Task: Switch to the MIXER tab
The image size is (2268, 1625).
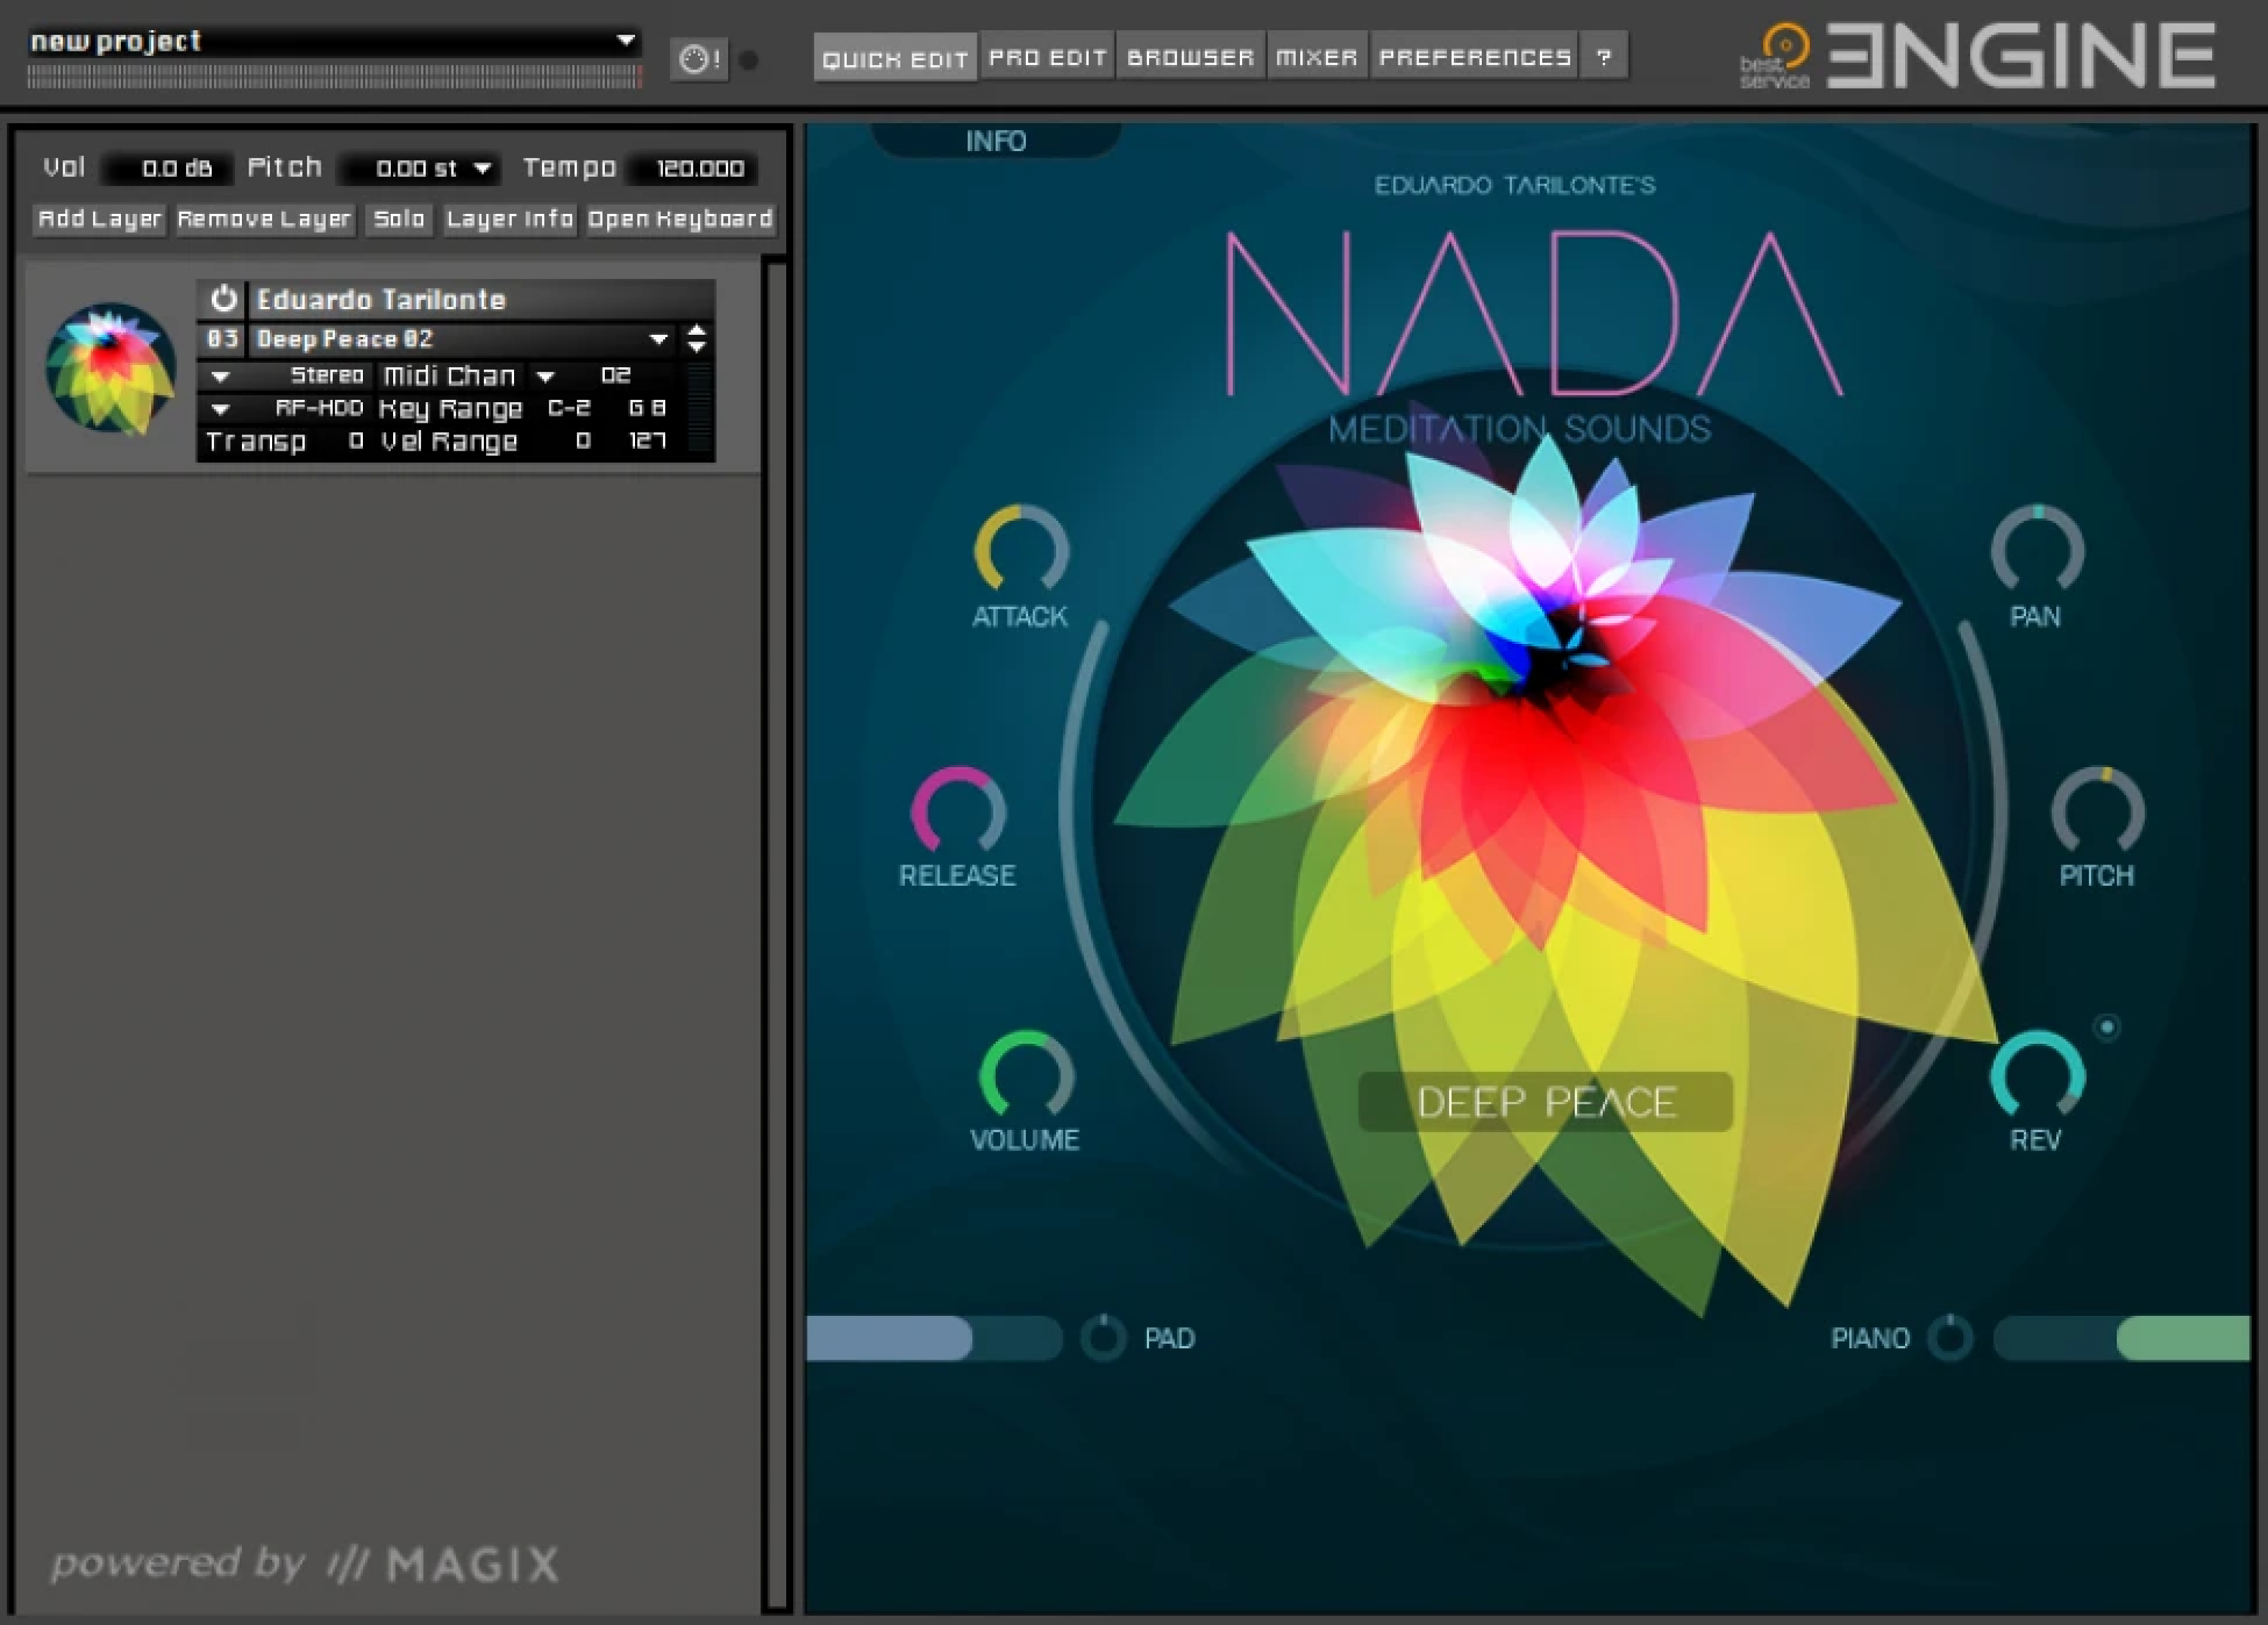Action: pyautogui.click(x=1316, y=57)
